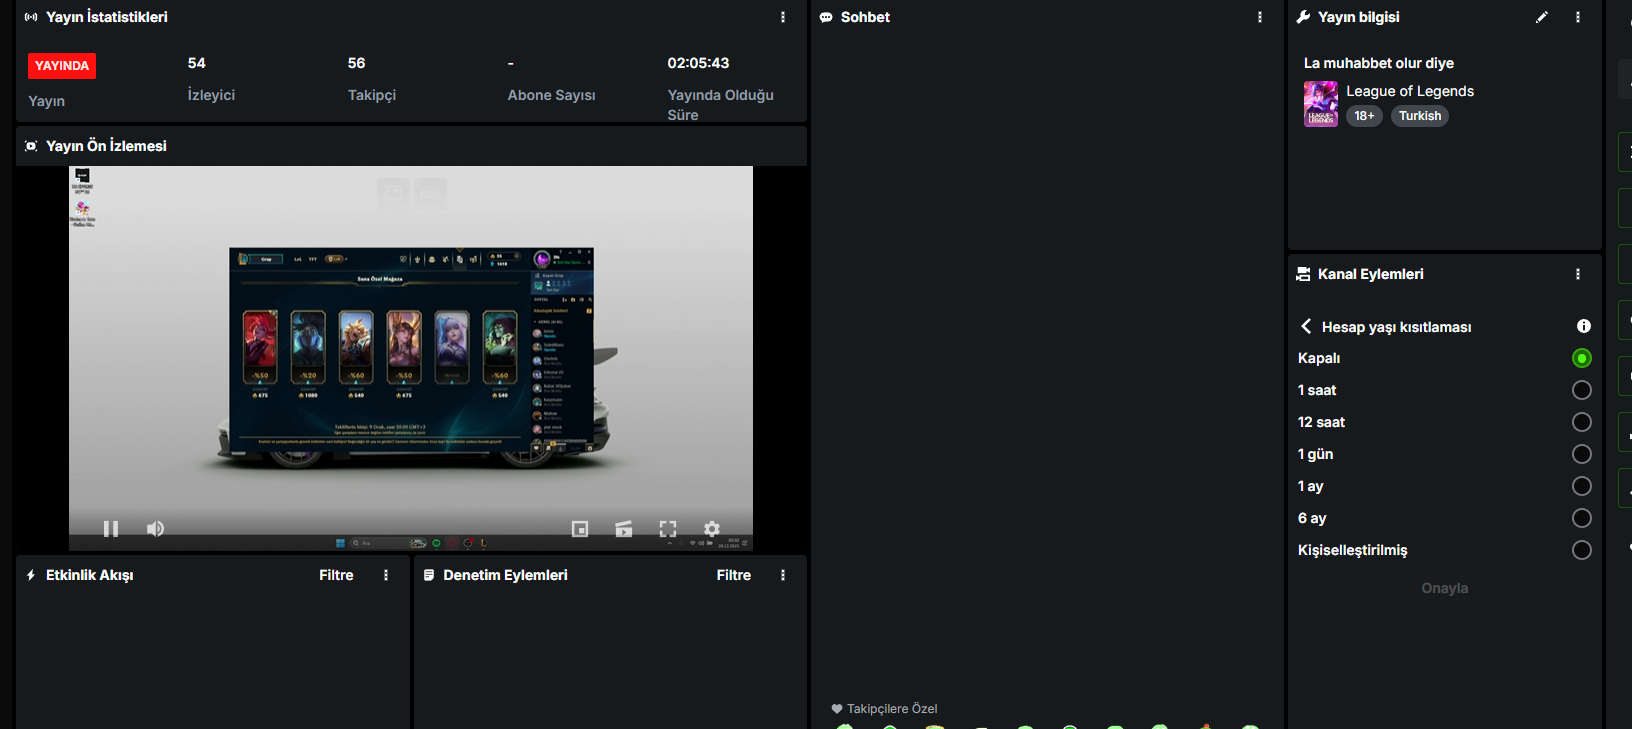
Task: Pause the stream preview video
Action: [x=111, y=528]
